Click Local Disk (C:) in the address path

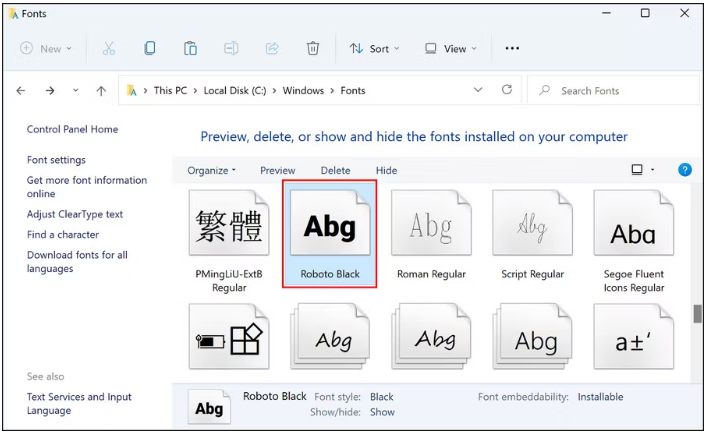(235, 90)
